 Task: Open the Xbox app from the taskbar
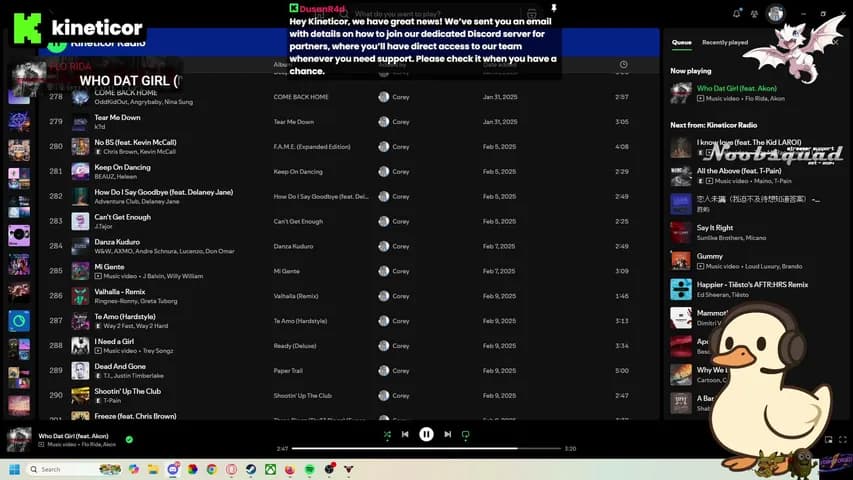270,469
